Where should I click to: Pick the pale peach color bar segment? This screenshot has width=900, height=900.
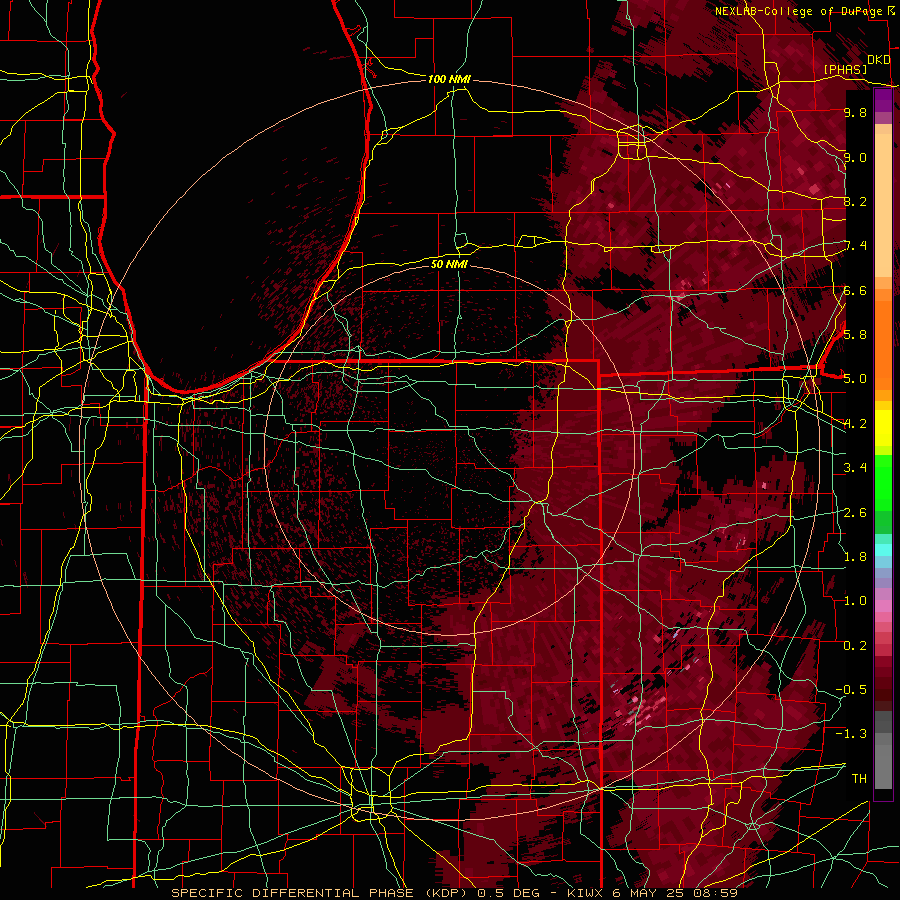(883, 207)
